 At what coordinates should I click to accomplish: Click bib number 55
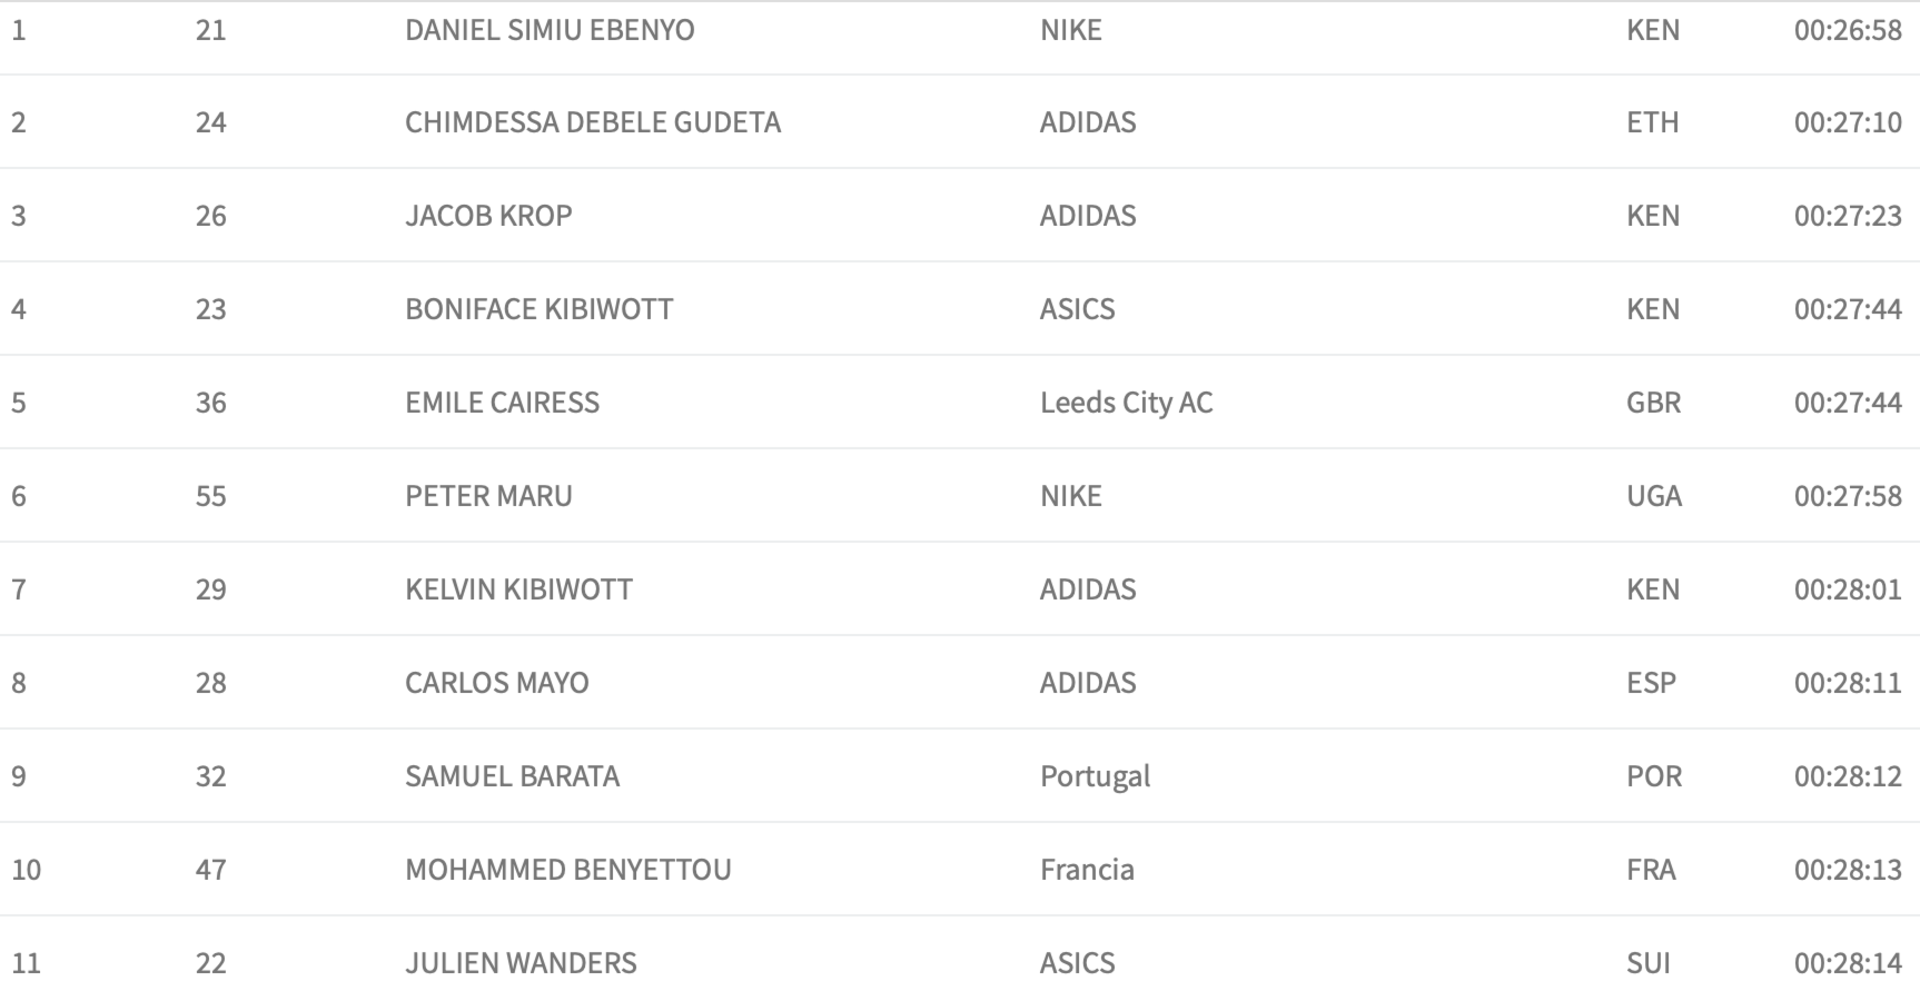[211, 496]
